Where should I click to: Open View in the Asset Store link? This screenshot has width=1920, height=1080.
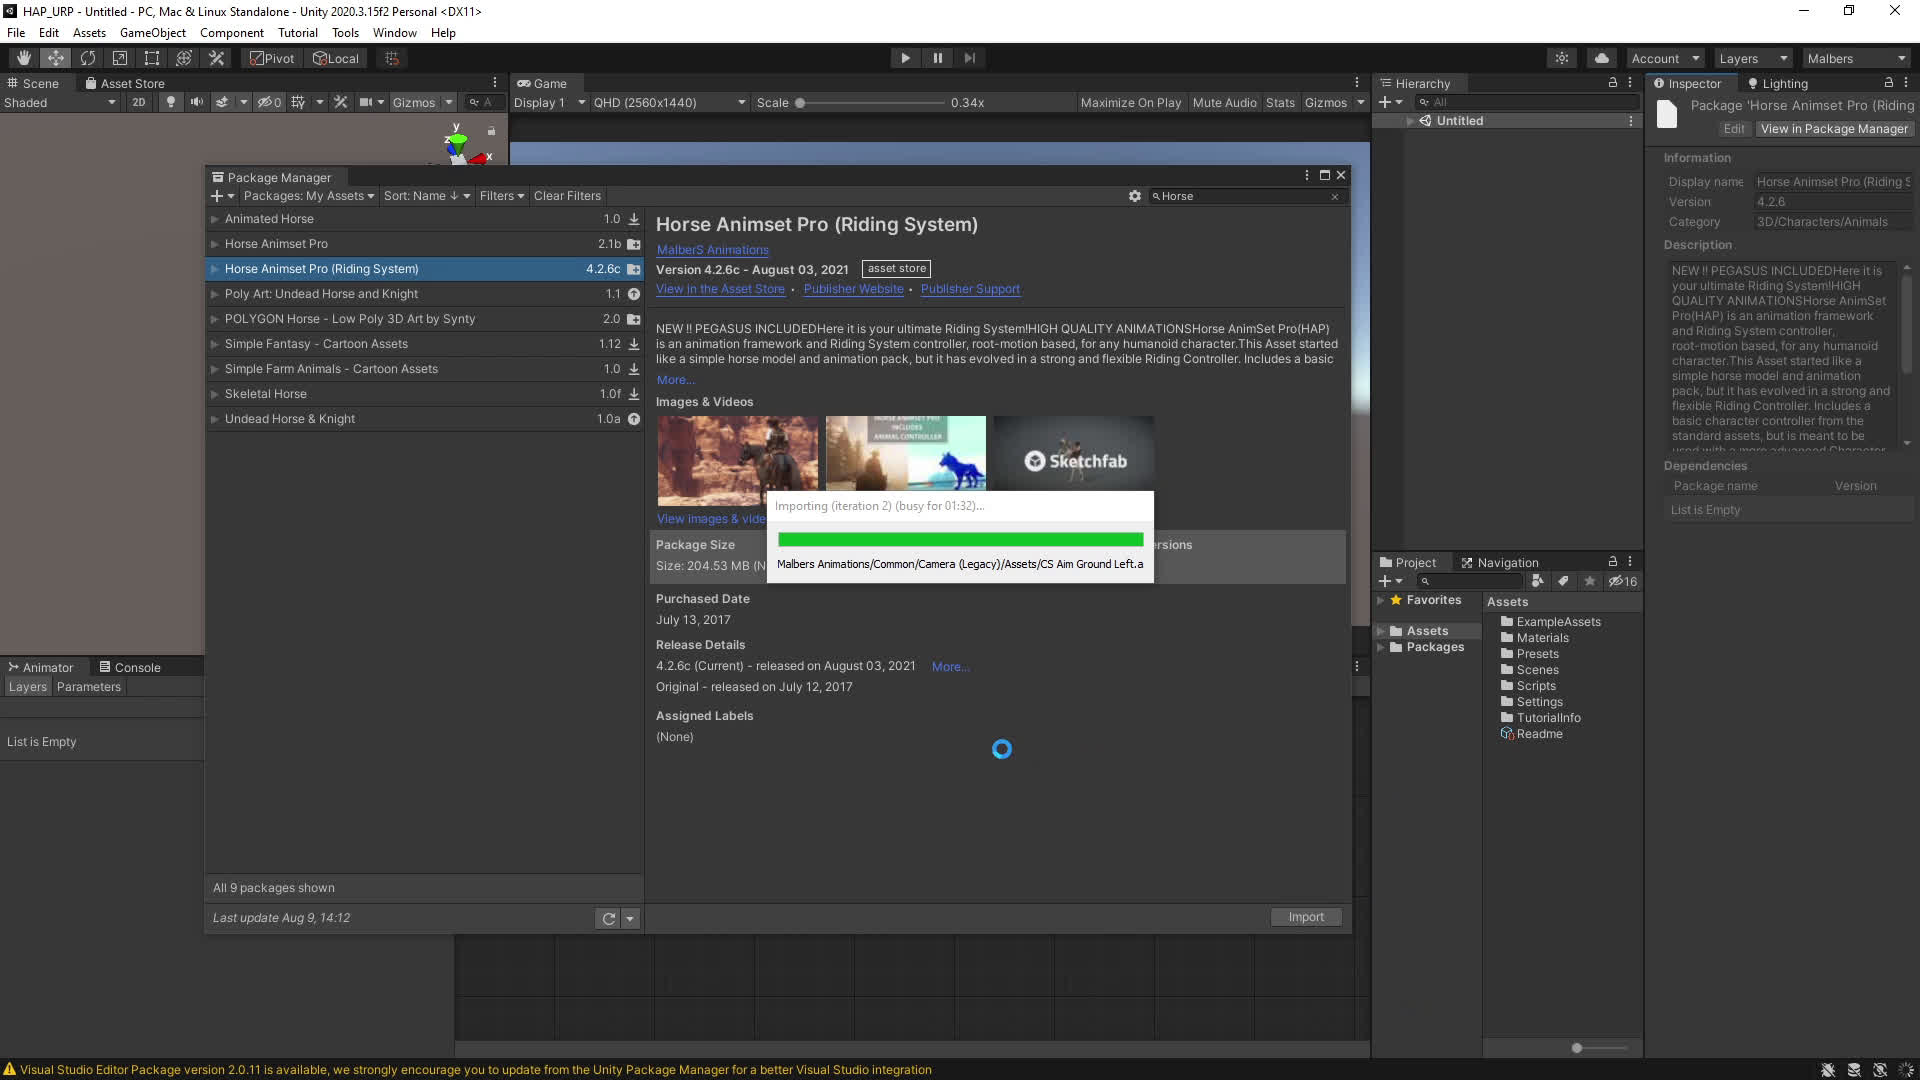[x=720, y=289]
